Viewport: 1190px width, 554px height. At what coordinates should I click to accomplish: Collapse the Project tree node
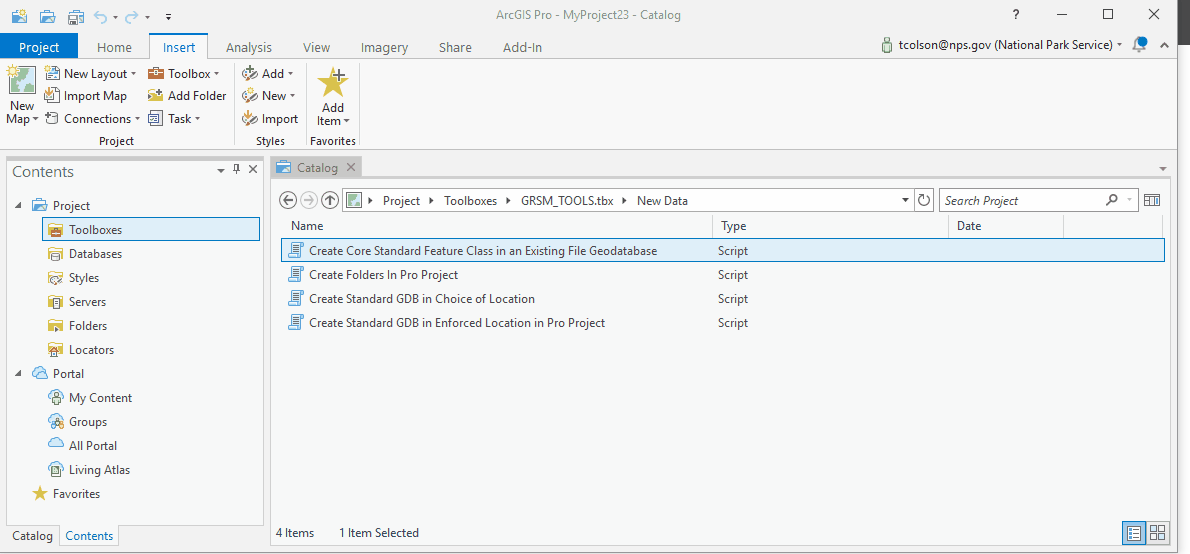tap(17, 206)
